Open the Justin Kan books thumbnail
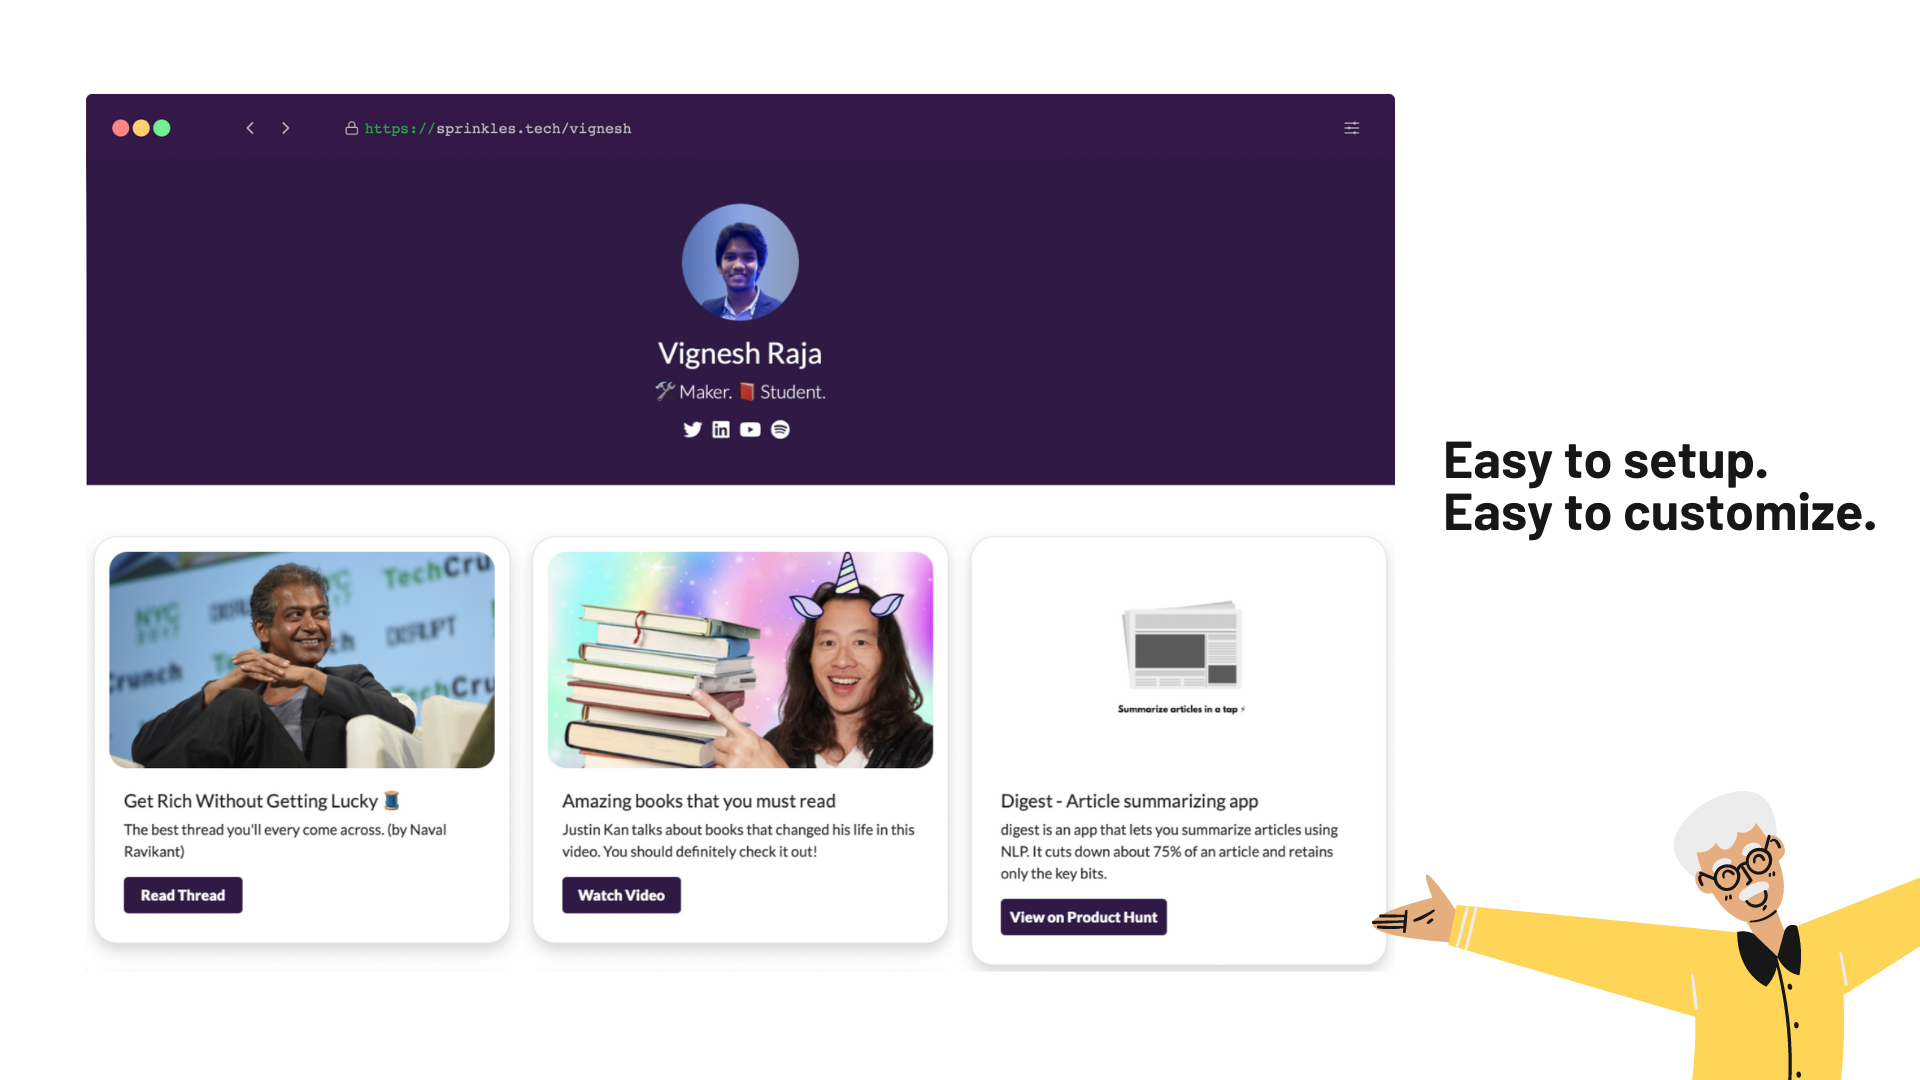 click(x=740, y=660)
